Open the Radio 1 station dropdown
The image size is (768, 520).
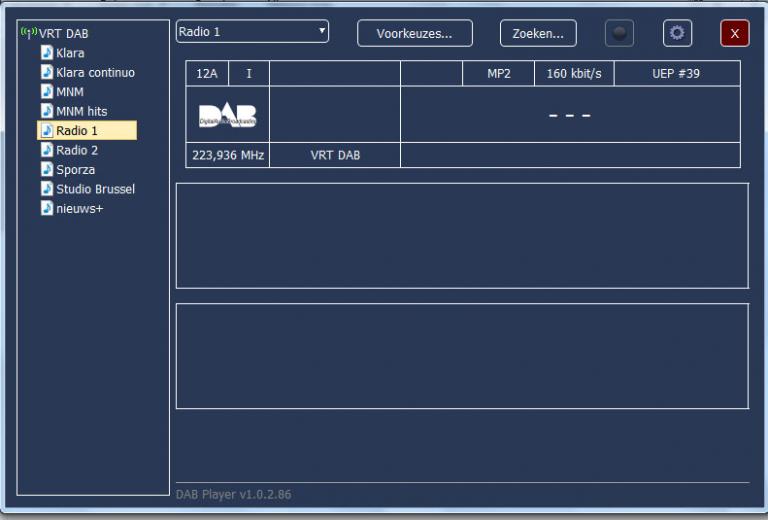click(252, 32)
